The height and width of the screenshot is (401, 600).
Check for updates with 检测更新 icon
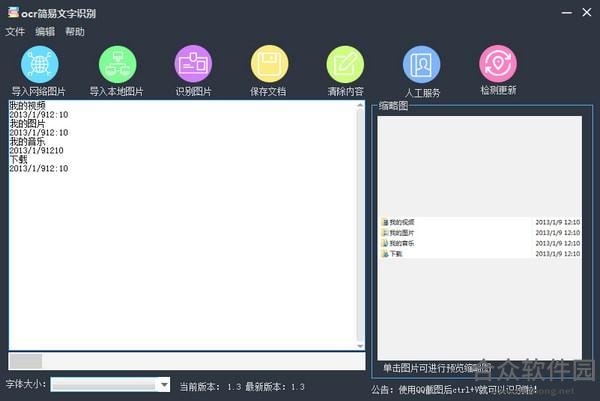498,64
